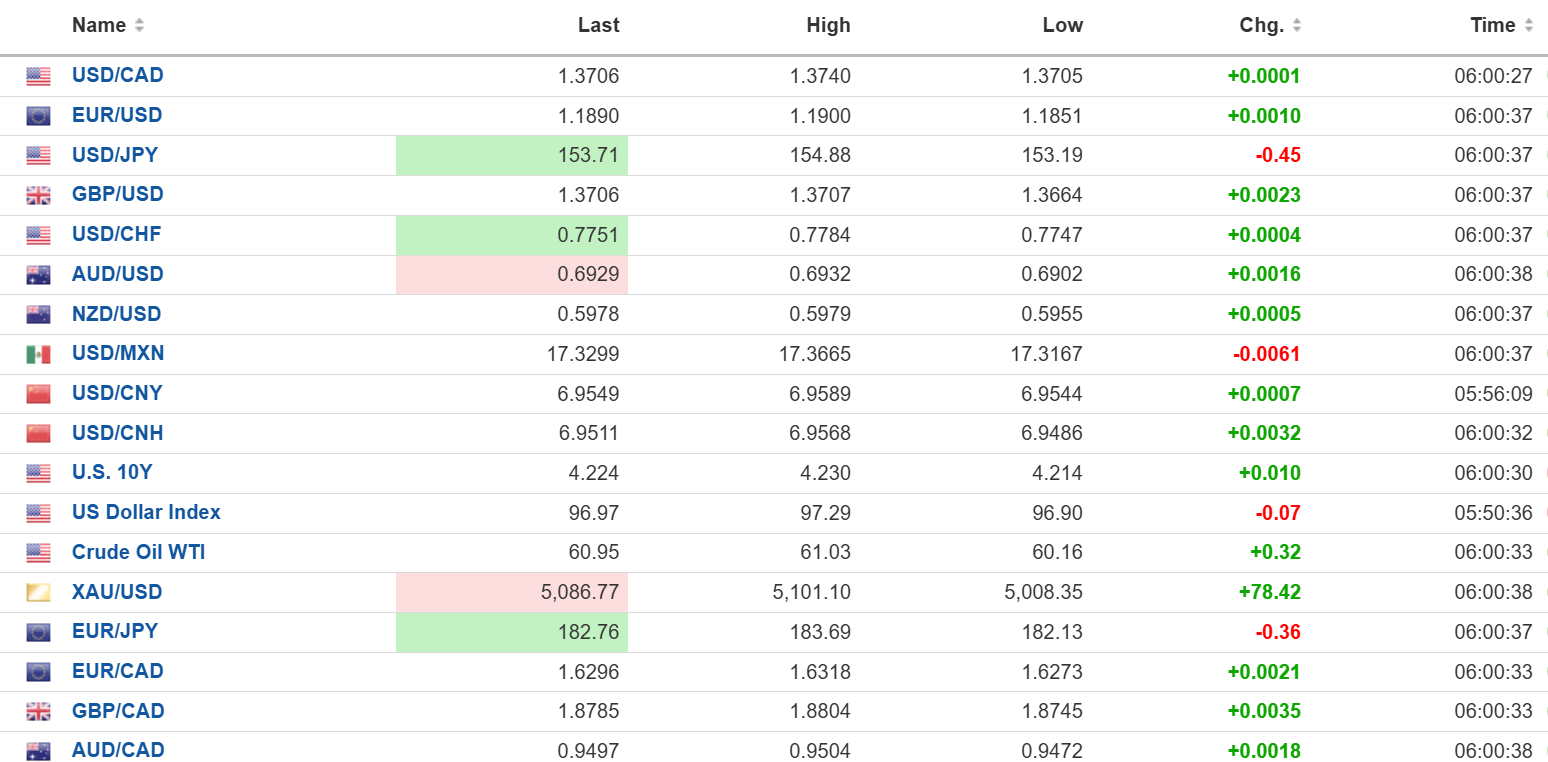This screenshot has width=1548, height=762.
Task: Click the US flag icon beside USD/CAD
Action: point(38,76)
